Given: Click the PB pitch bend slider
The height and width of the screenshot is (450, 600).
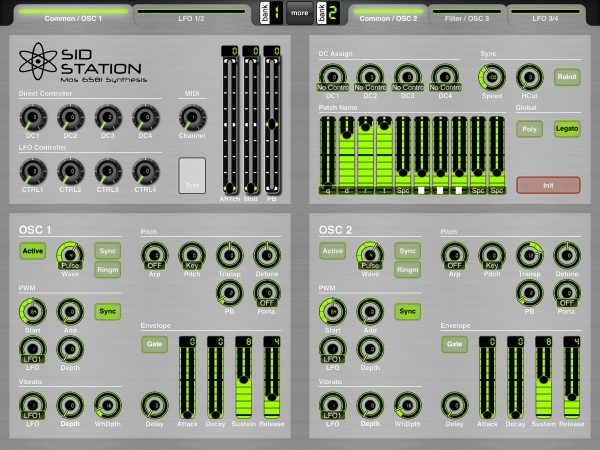Looking at the screenshot, I should (272, 125).
